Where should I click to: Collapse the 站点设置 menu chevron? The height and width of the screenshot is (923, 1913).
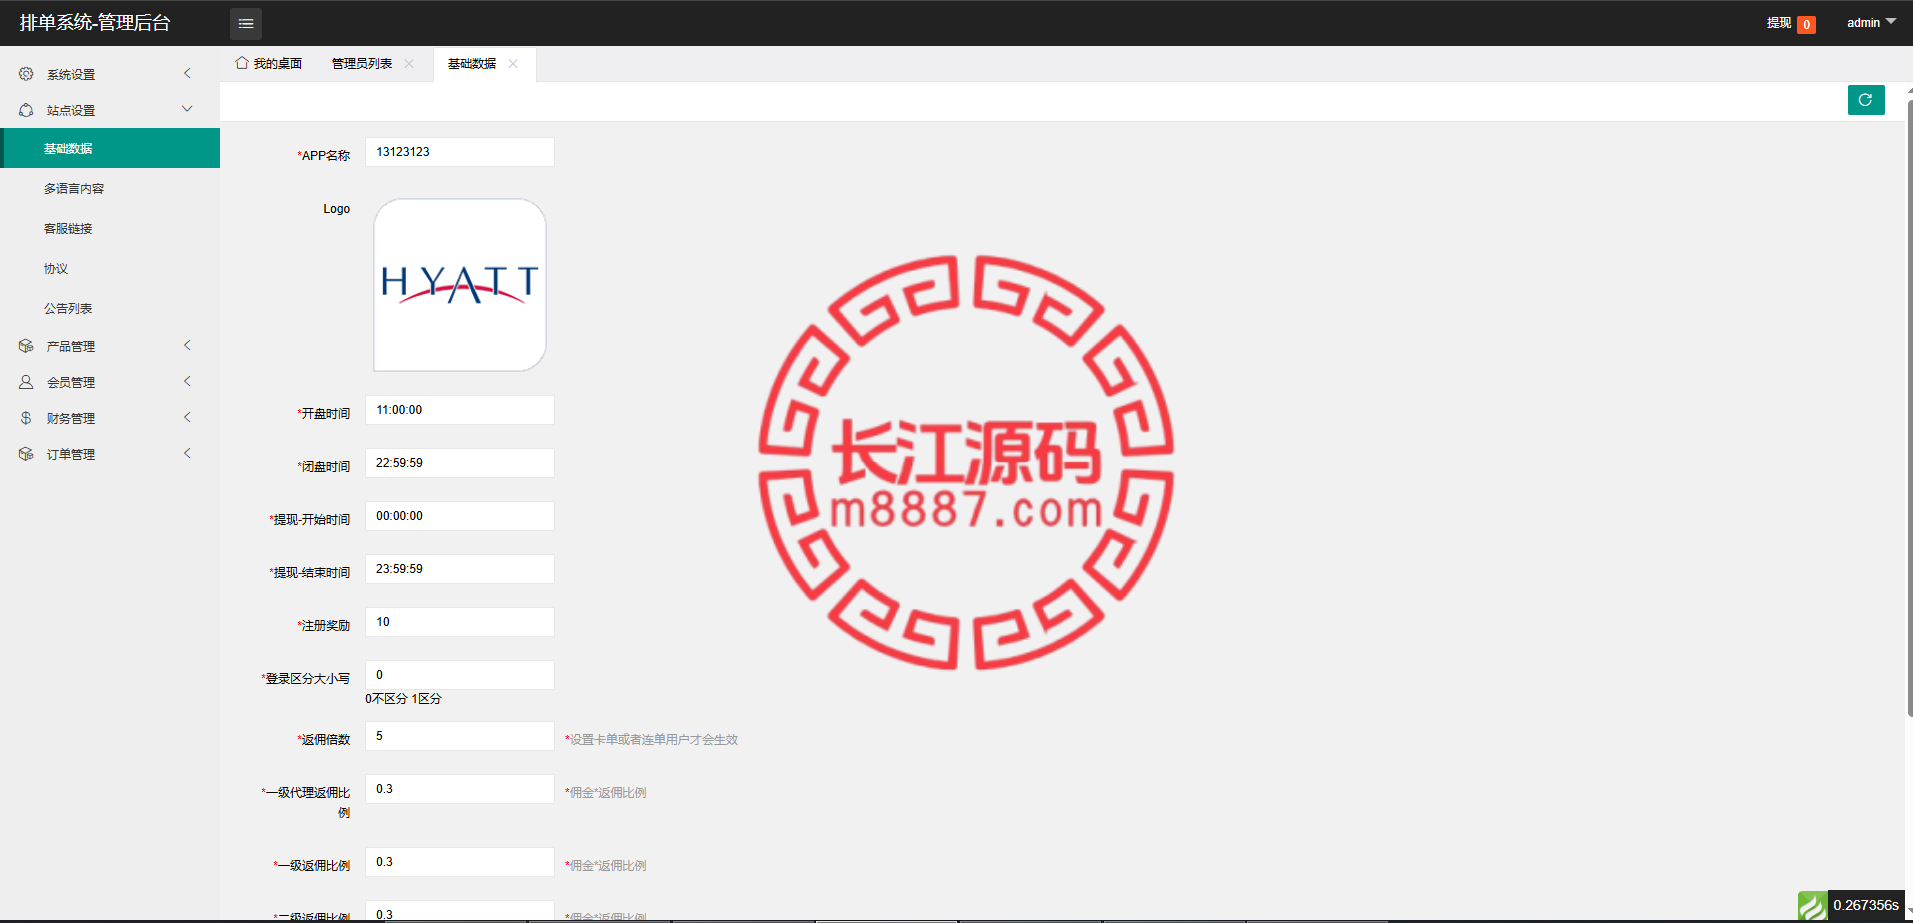pyautogui.click(x=187, y=109)
